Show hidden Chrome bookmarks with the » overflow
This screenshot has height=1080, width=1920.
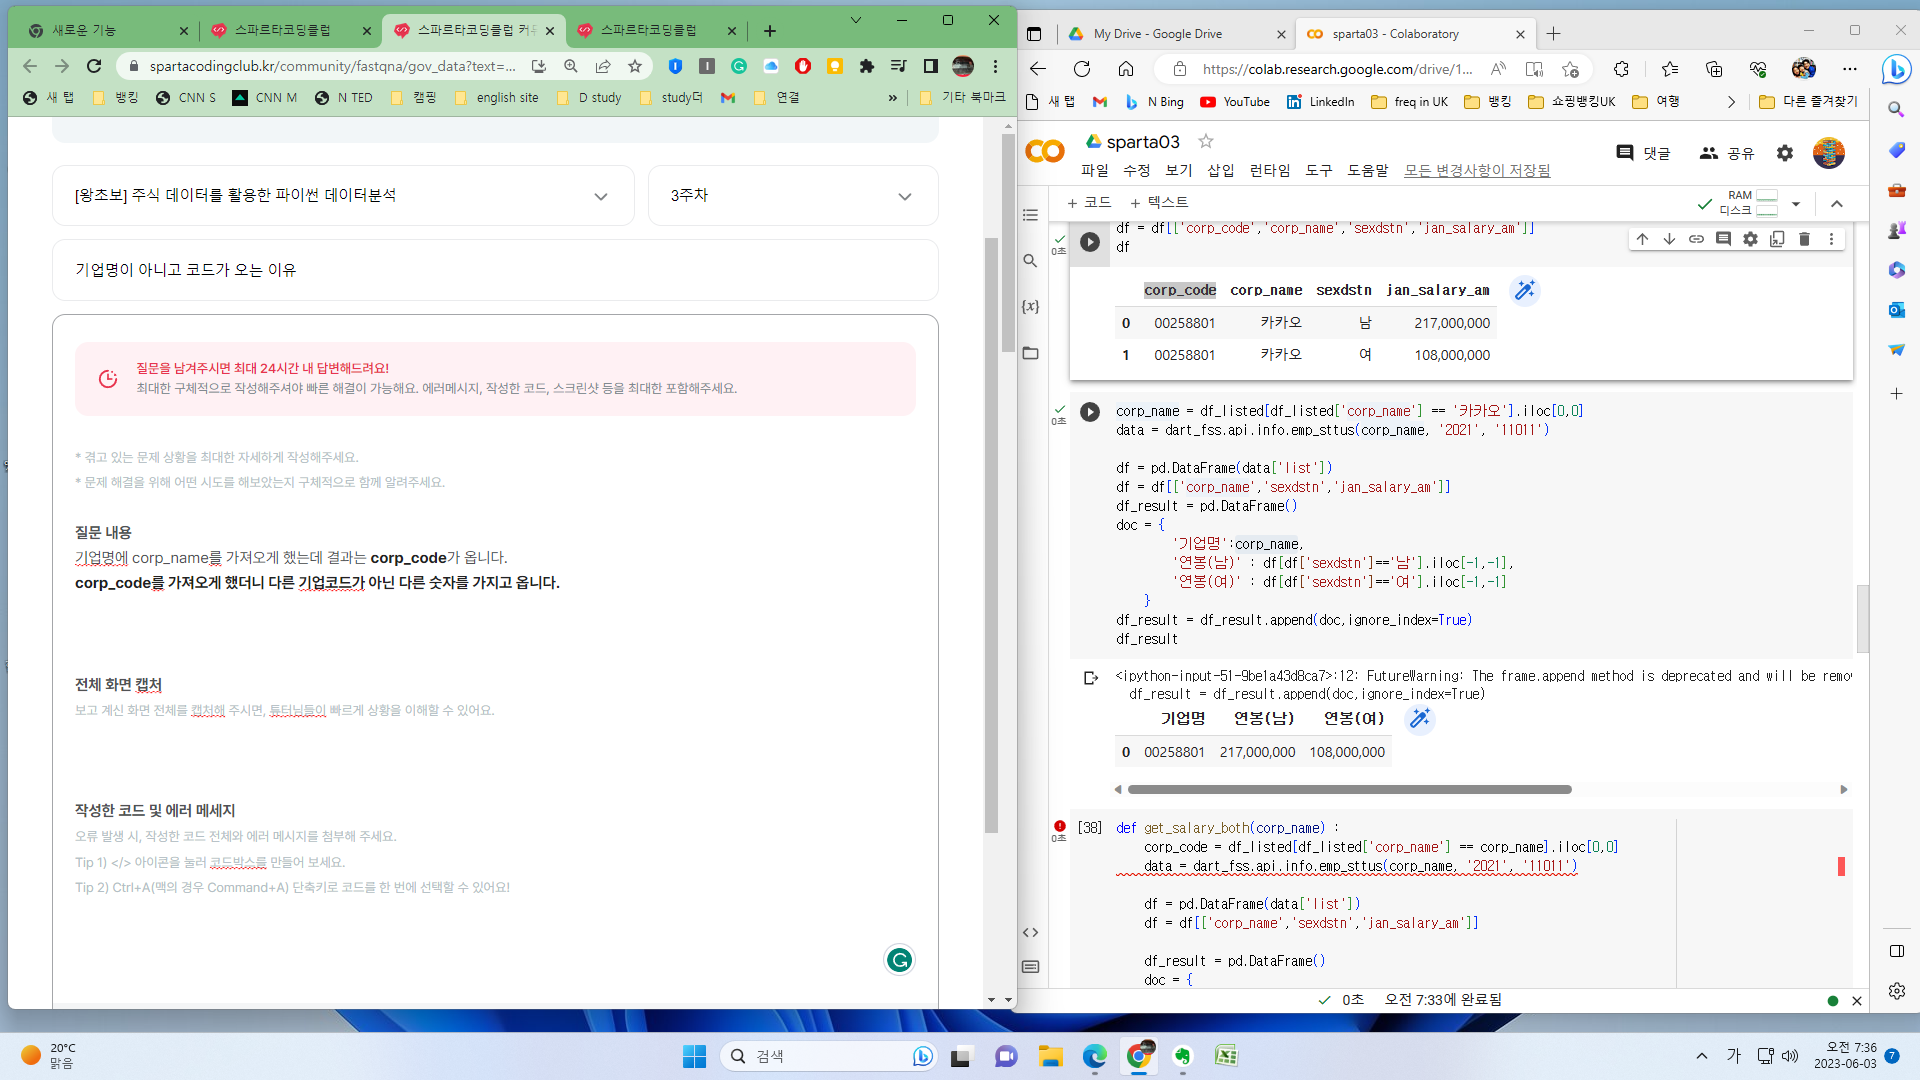(892, 98)
